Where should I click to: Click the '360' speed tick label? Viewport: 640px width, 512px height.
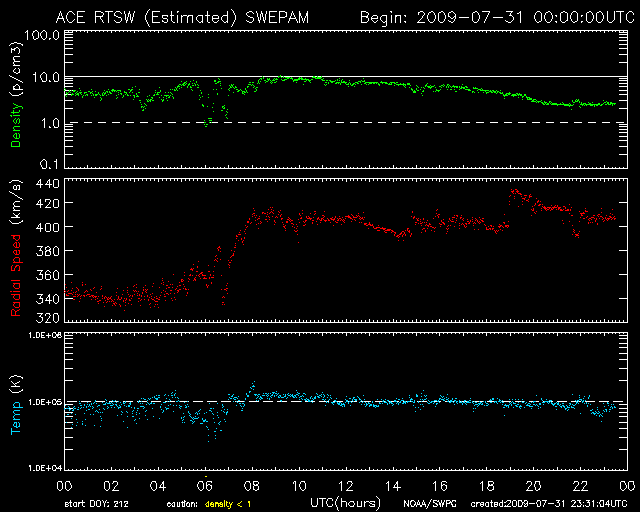(x=47, y=275)
